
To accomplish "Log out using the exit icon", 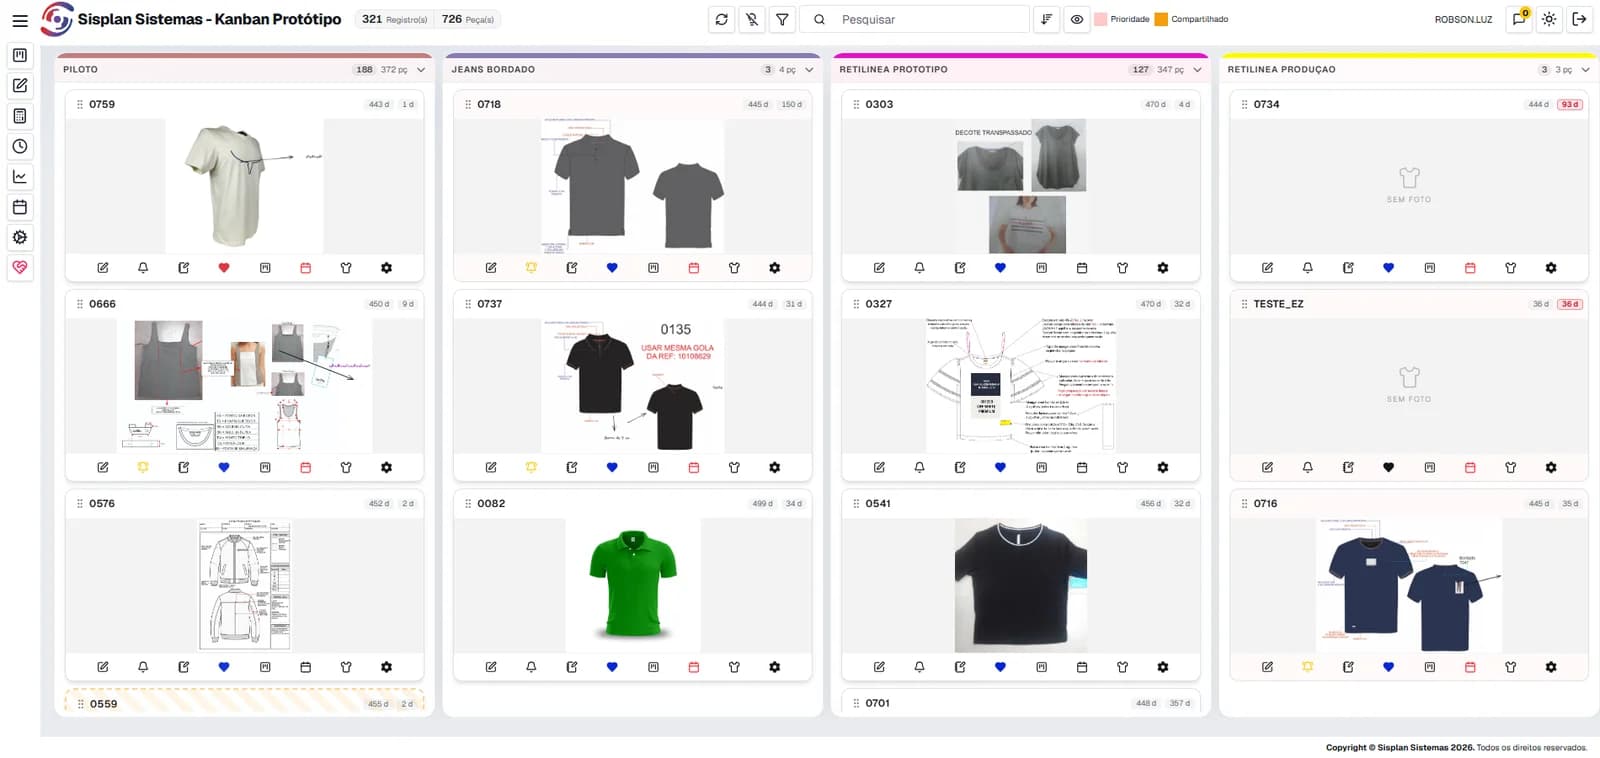I will (1580, 19).
